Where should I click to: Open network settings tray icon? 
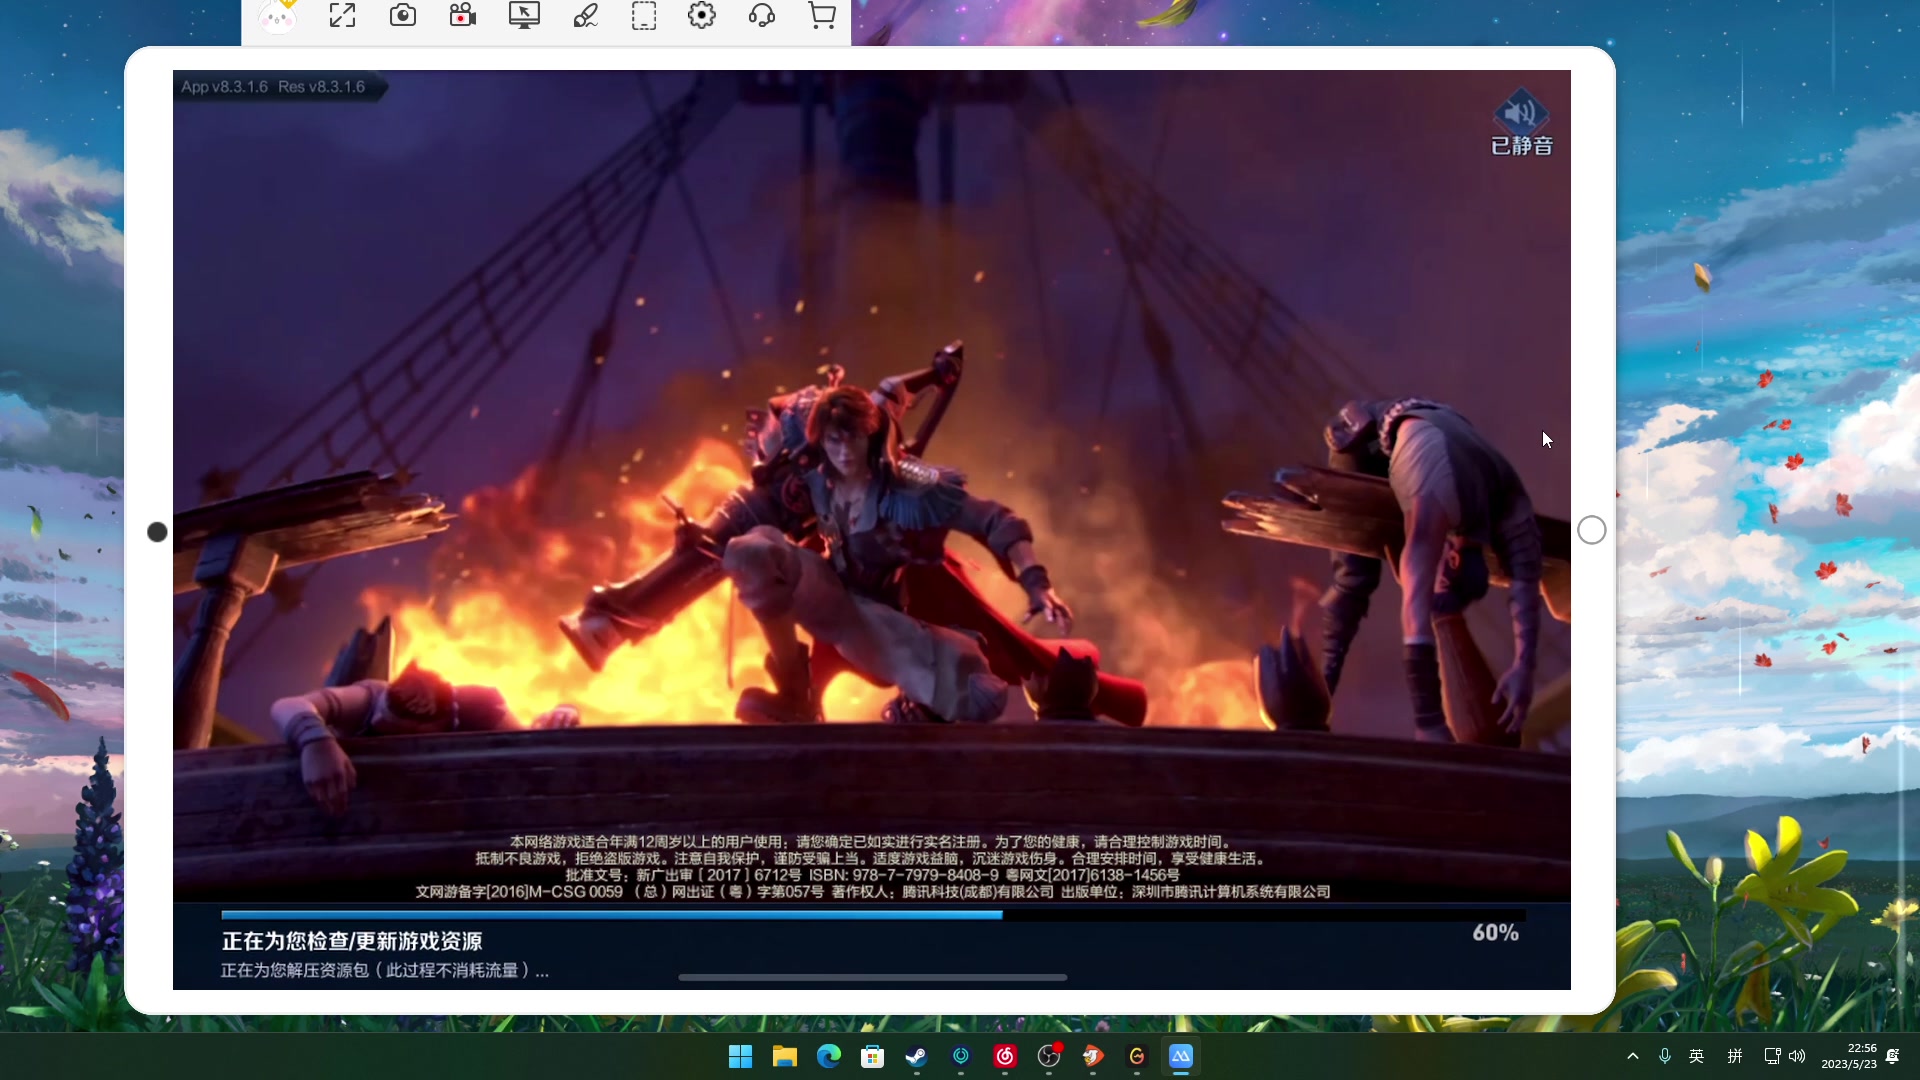point(1772,1056)
